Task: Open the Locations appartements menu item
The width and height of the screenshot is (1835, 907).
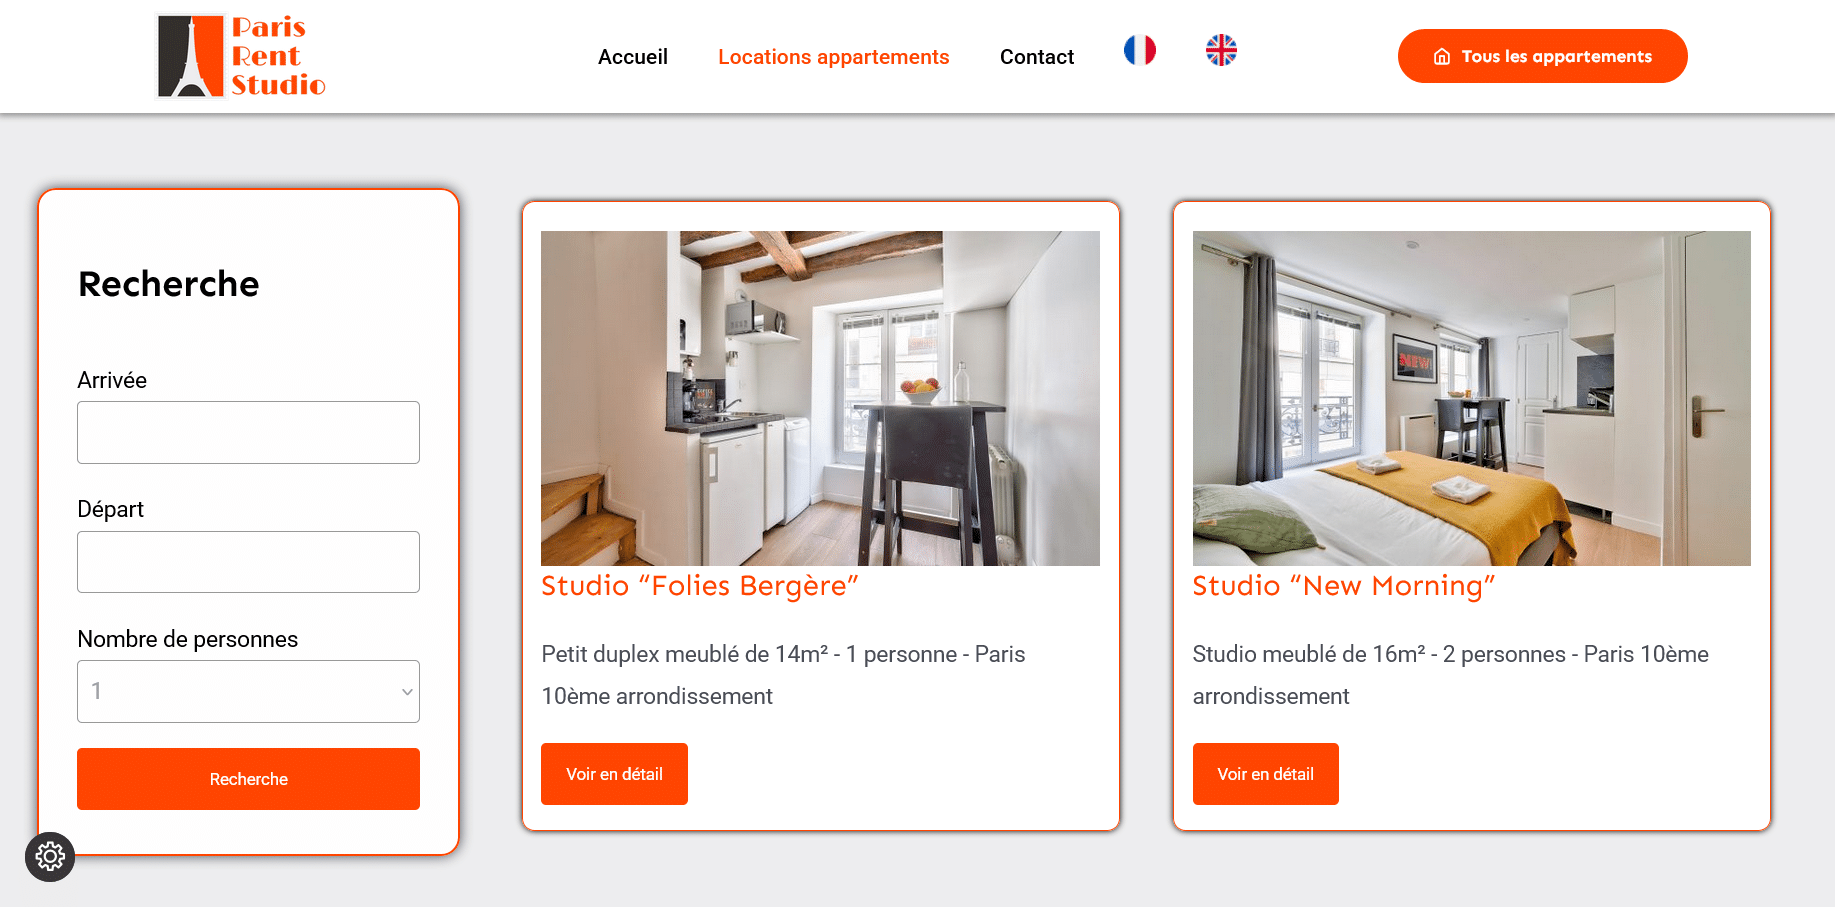Action: pos(833,57)
